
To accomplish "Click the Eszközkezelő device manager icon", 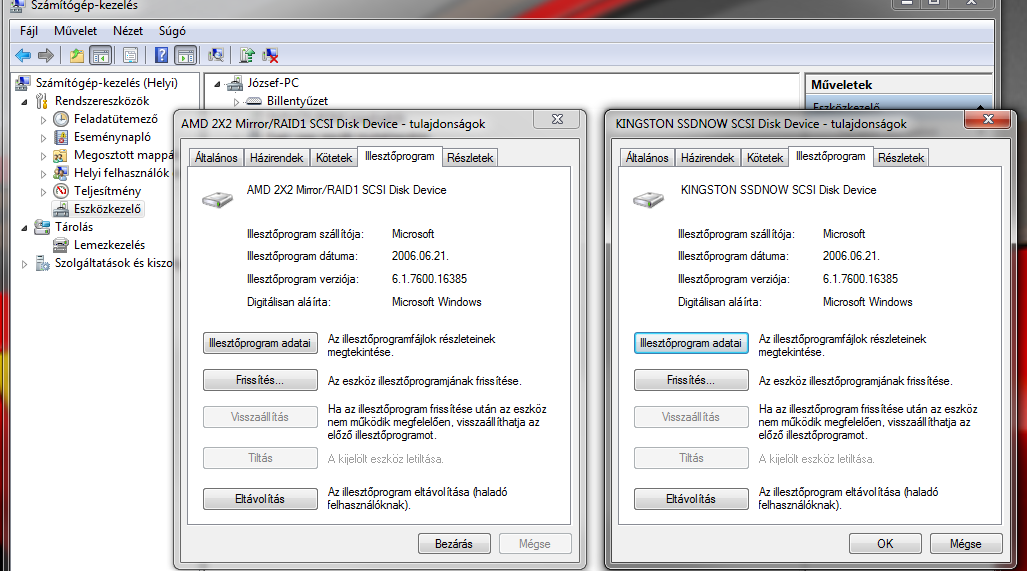I will [x=61, y=209].
